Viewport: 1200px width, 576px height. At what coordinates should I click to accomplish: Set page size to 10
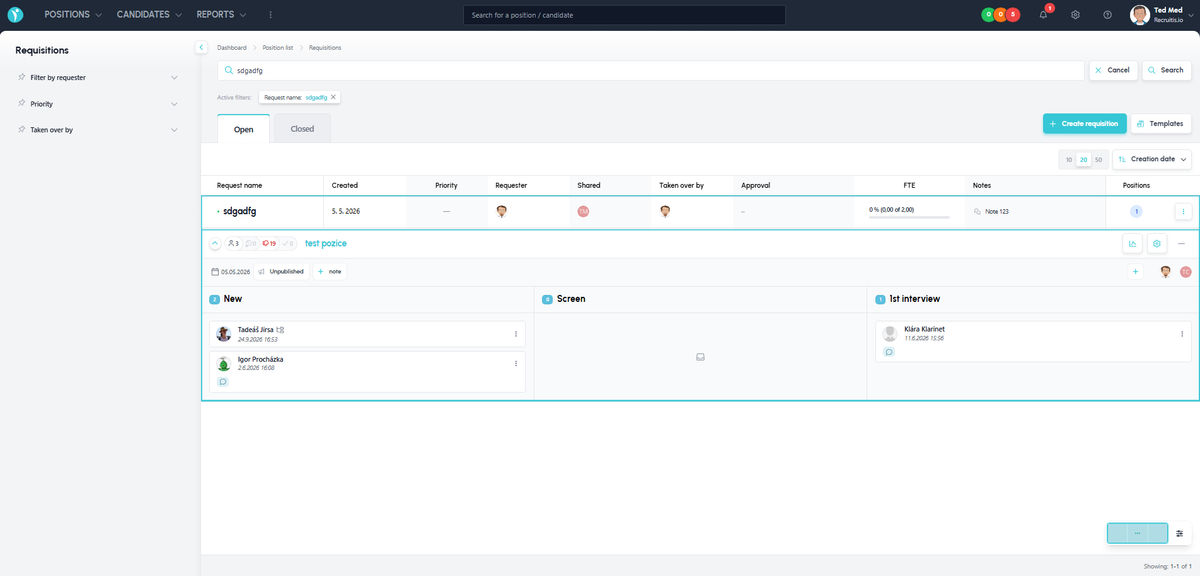pyautogui.click(x=1069, y=160)
